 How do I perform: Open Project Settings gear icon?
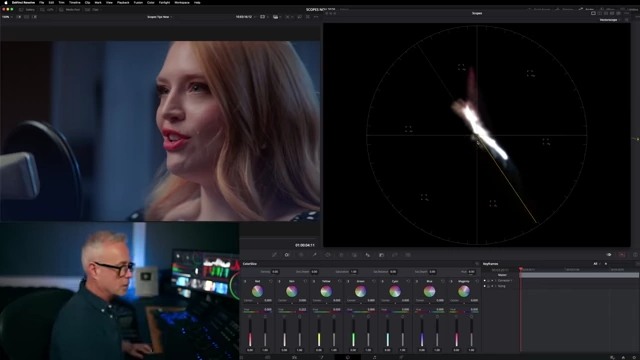coord(634,357)
